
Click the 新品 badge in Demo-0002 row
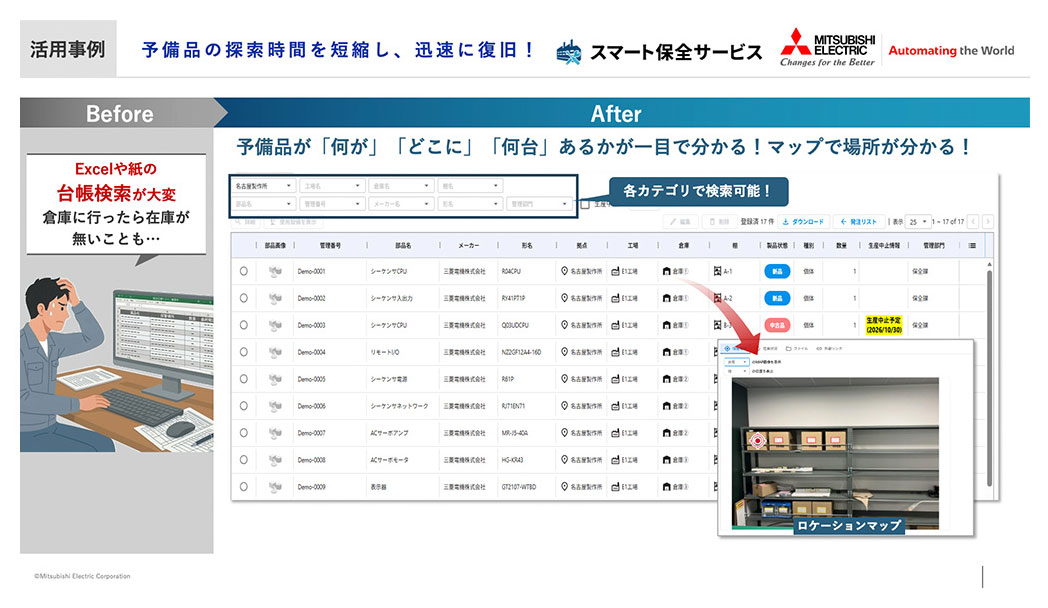pyautogui.click(x=777, y=298)
